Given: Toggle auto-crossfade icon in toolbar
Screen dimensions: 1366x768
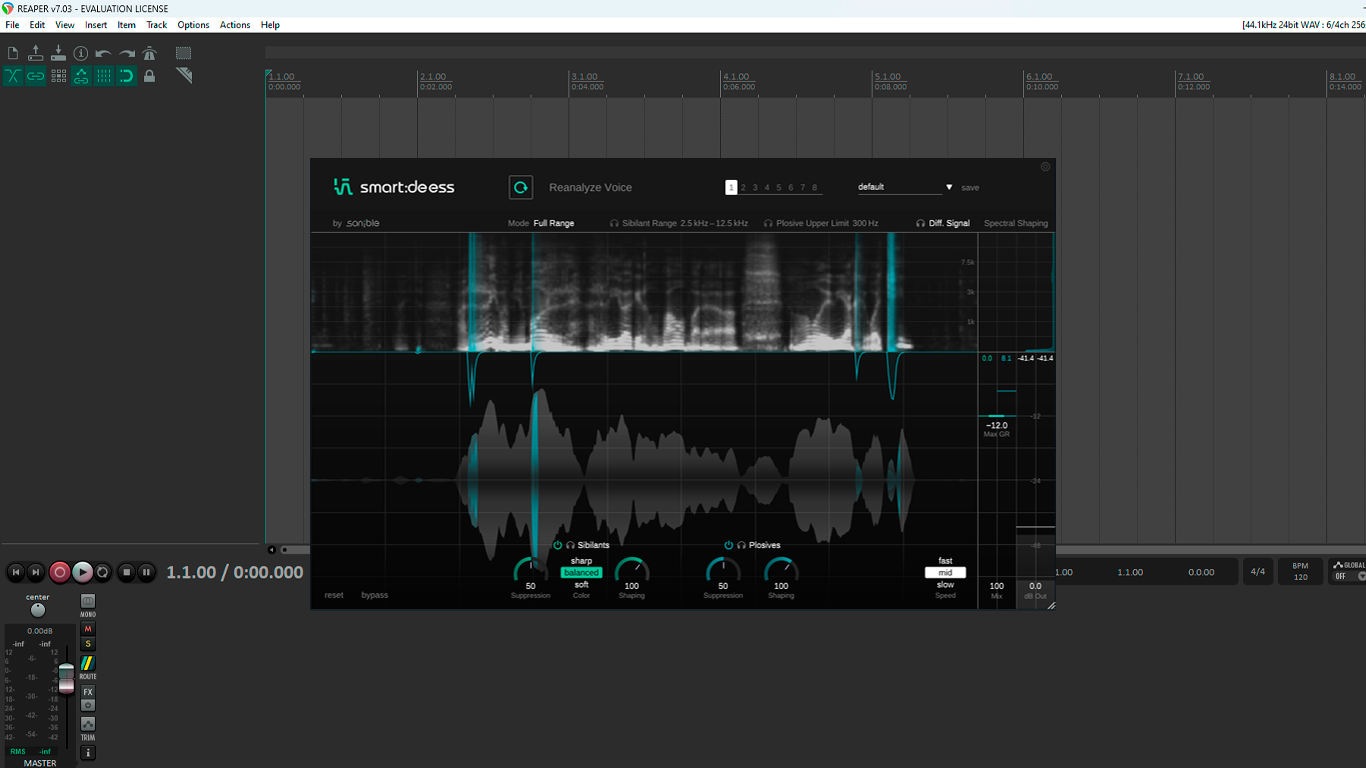Looking at the screenshot, I should tap(13, 76).
